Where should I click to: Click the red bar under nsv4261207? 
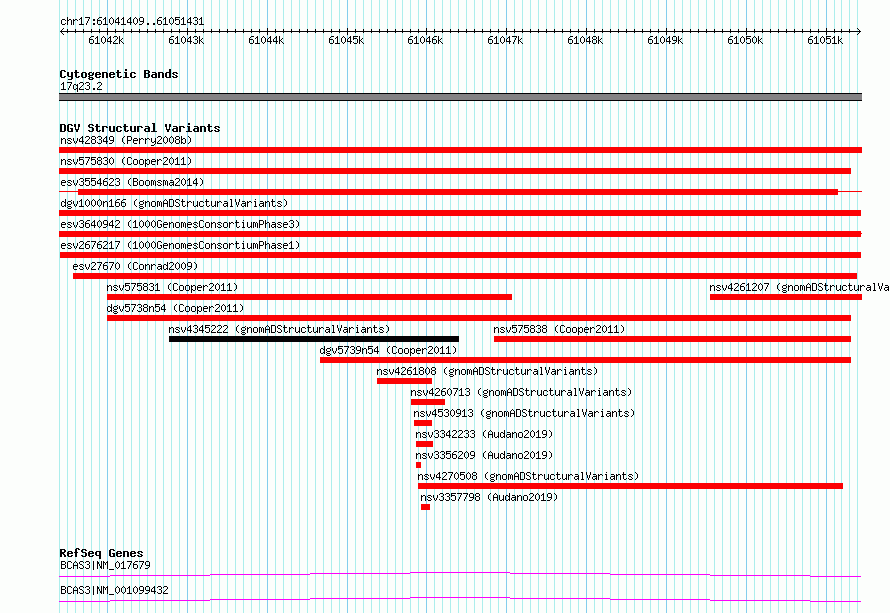point(786,297)
